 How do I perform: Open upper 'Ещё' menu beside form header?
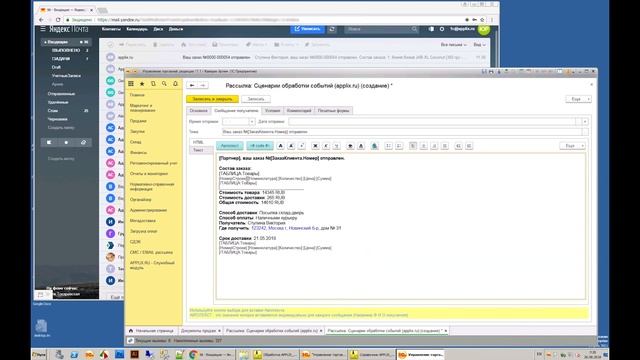click(578, 99)
